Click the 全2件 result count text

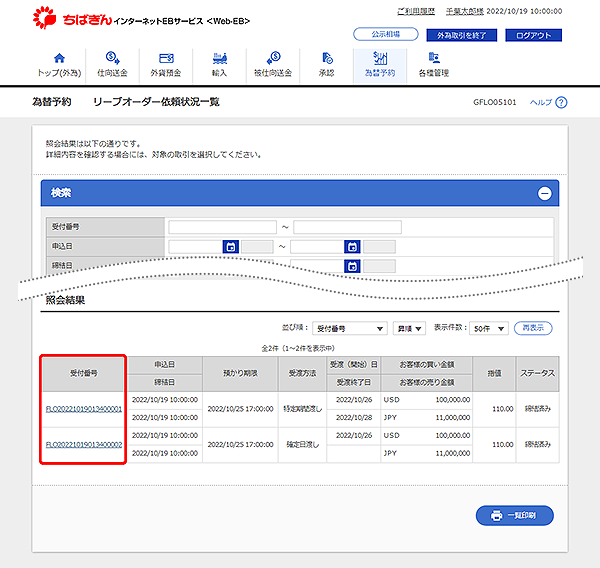[298, 348]
